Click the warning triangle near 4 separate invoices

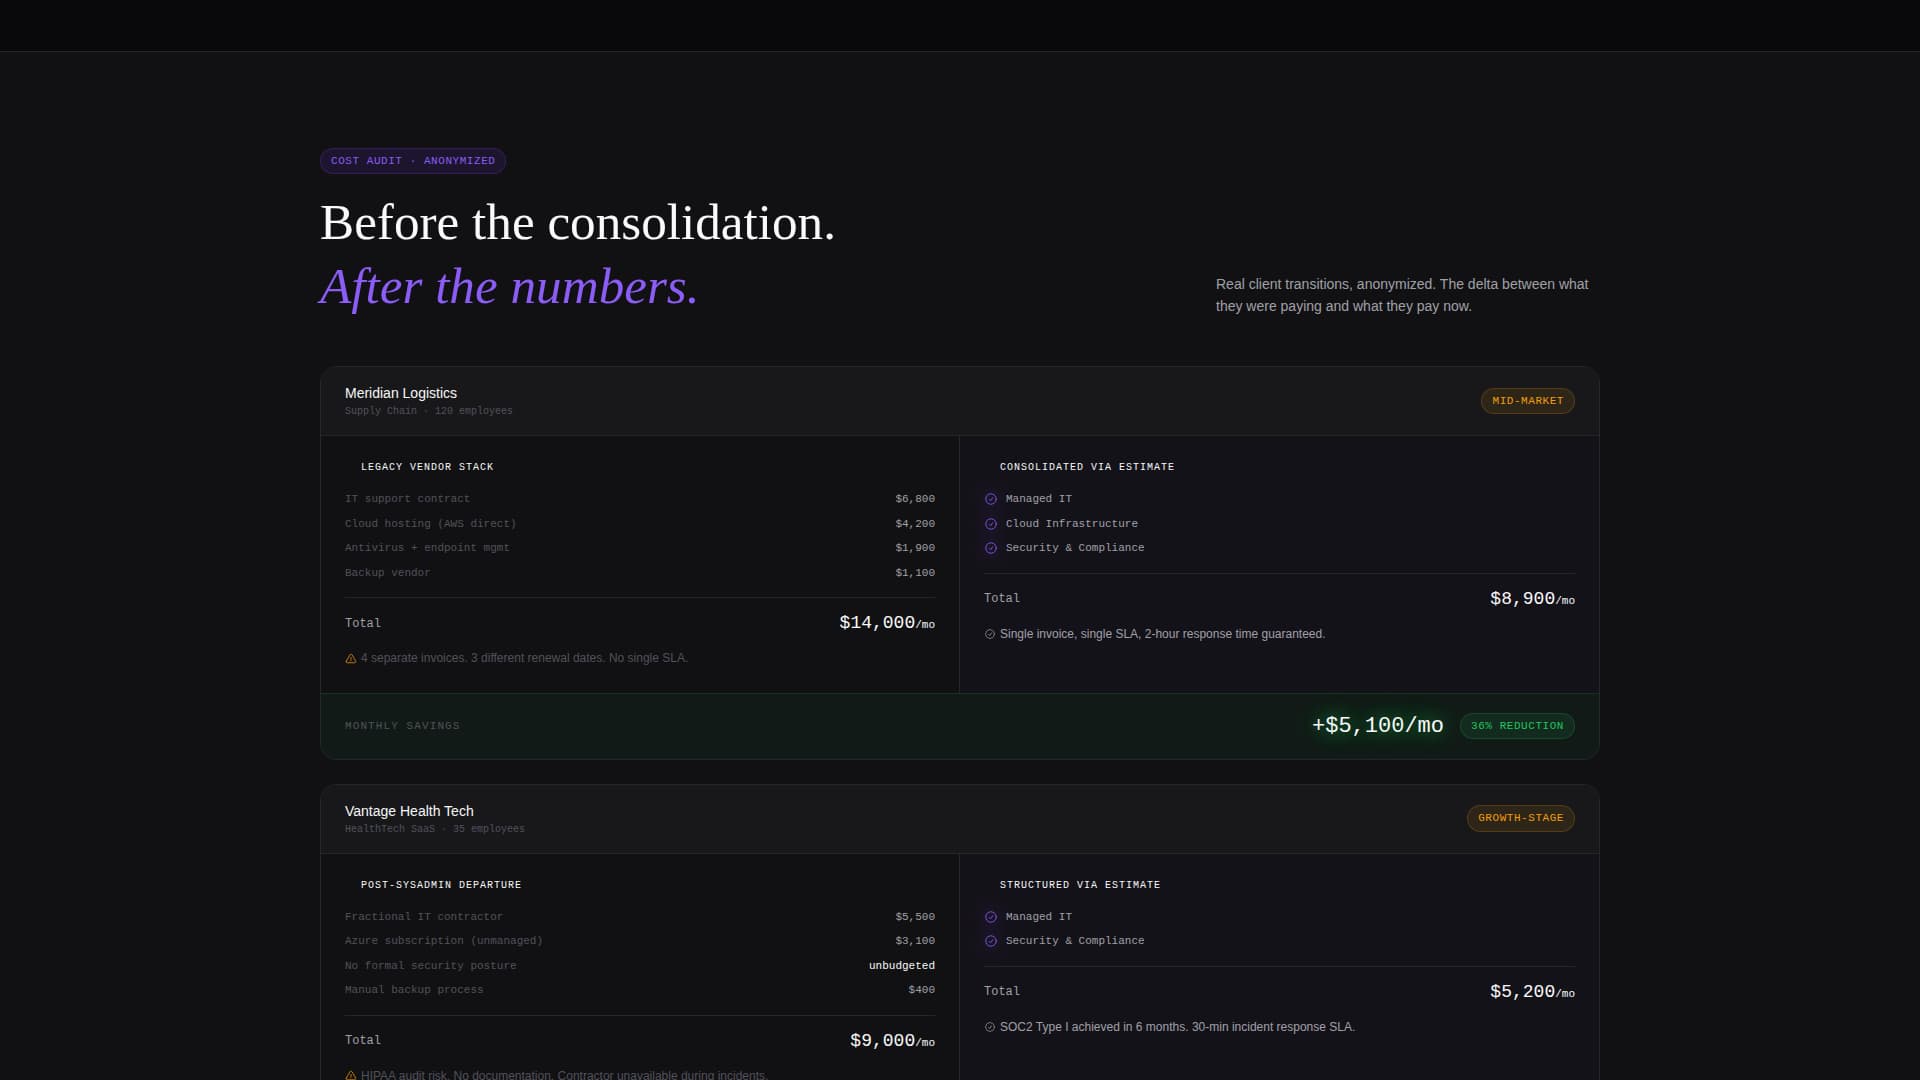pyautogui.click(x=350, y=657)
